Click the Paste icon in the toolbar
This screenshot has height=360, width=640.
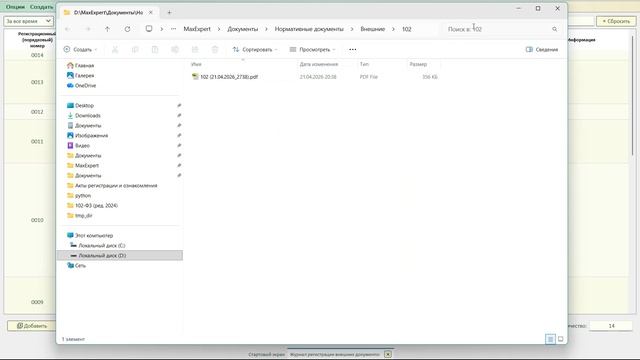(155, 49)
